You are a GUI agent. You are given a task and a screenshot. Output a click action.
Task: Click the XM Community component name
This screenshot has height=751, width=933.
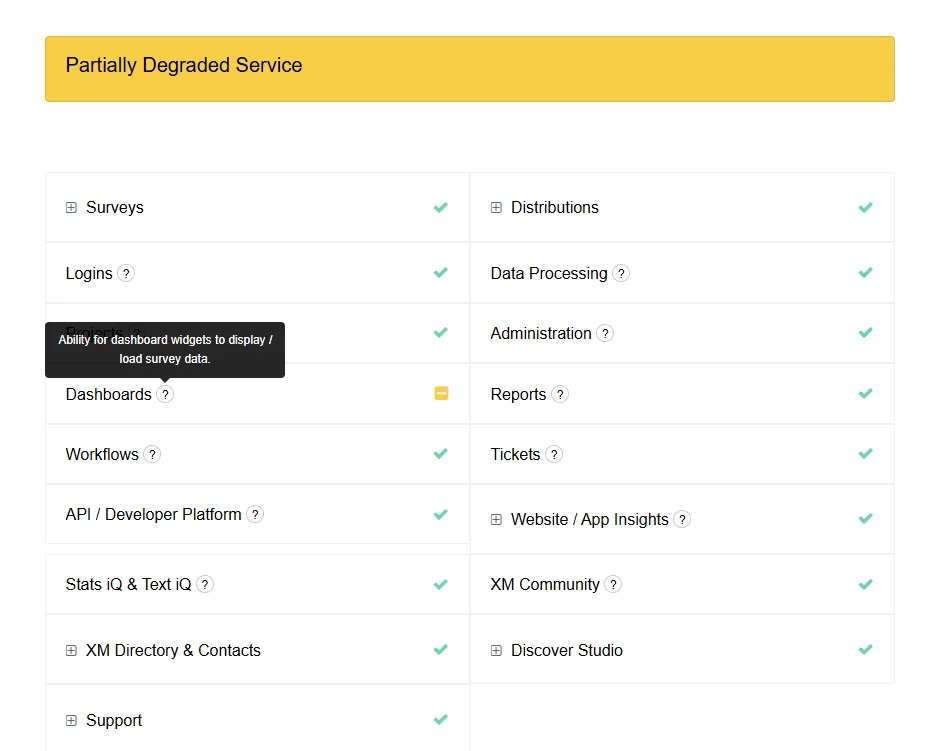click(x=546, y=585)
